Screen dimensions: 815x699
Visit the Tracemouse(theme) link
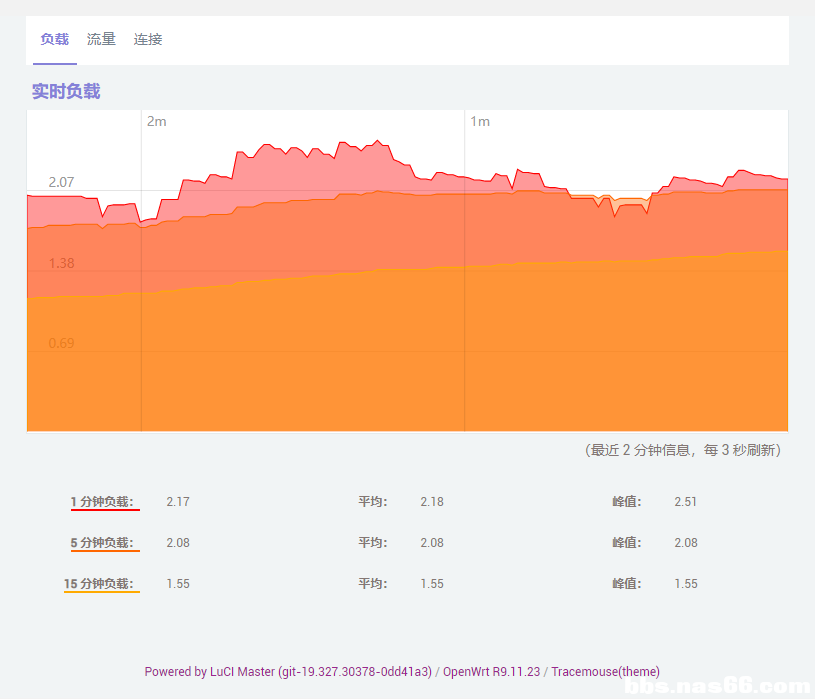point(605,672)
